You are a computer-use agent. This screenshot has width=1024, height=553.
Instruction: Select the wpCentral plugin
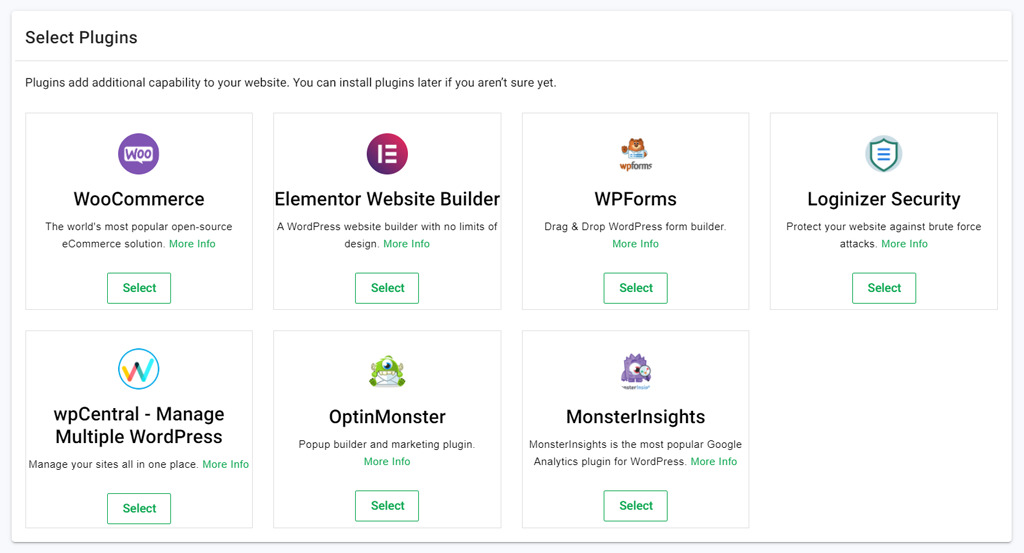139,509
